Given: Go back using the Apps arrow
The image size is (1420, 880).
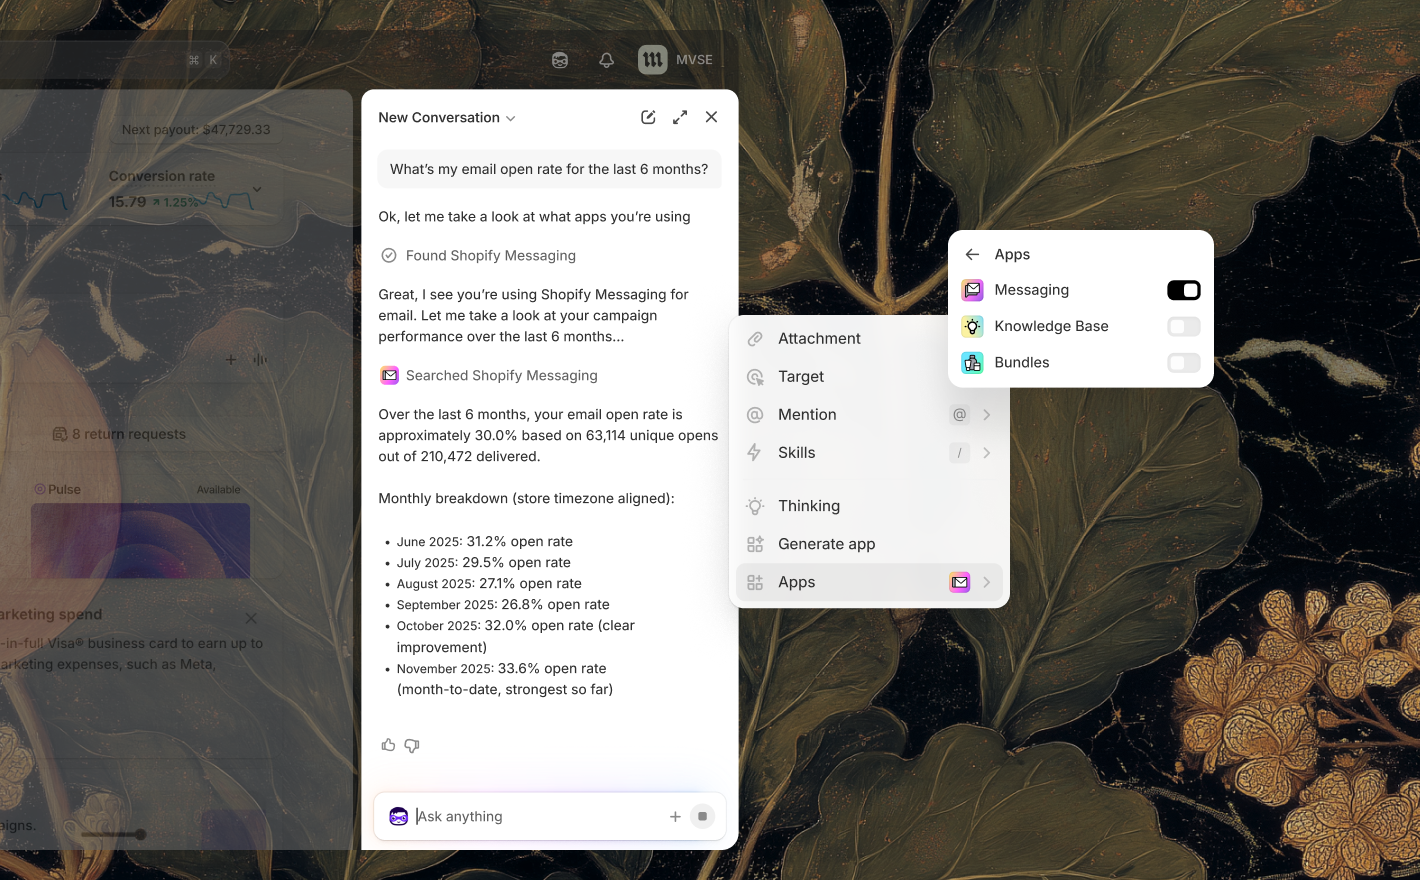Looking at the screenshot, I should (972, 254).
